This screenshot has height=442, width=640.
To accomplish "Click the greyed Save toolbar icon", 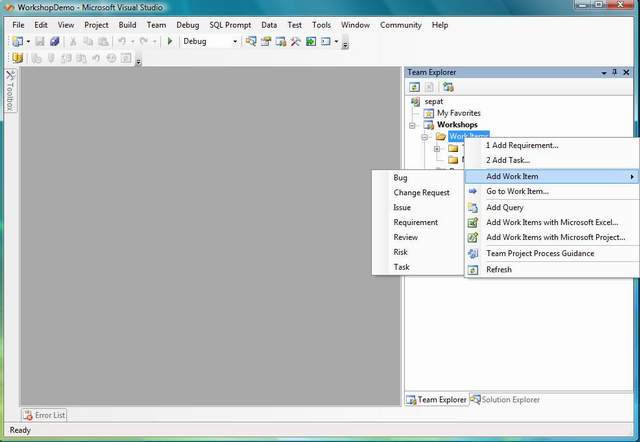I will coord(40,41).
